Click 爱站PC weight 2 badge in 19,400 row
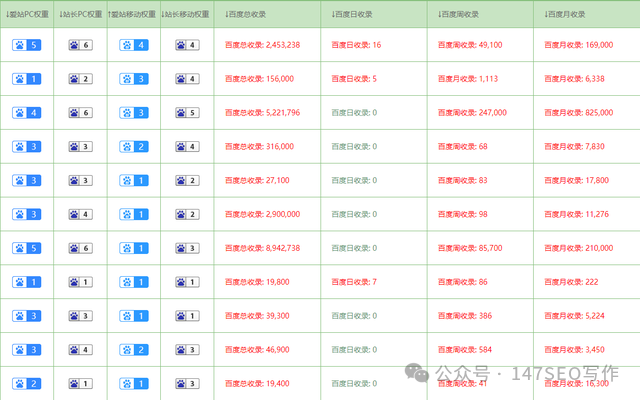Image resolution: width=640 pixels, height=400 pixels. pyautogui.click(x=27, y=384)
